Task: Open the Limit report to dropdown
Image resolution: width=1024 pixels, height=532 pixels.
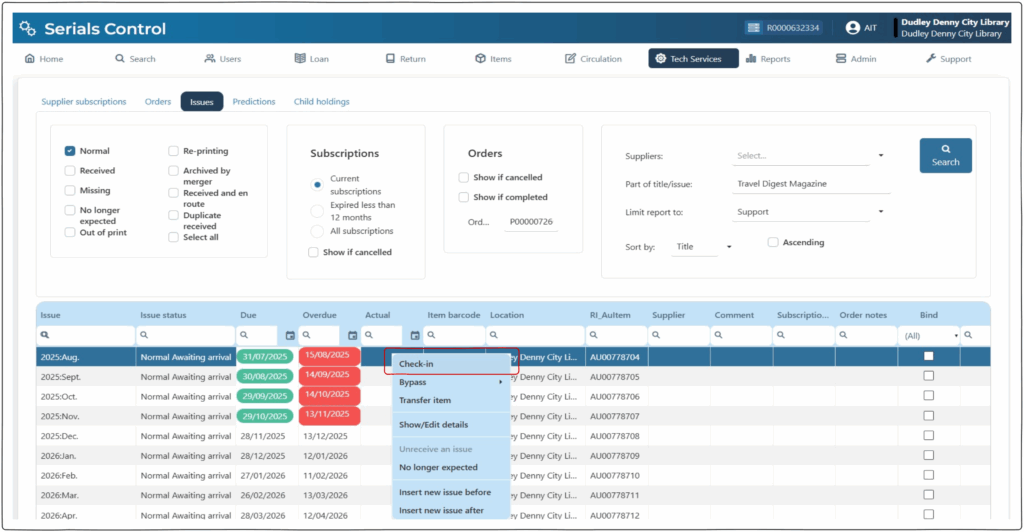Action: point(881,212)
